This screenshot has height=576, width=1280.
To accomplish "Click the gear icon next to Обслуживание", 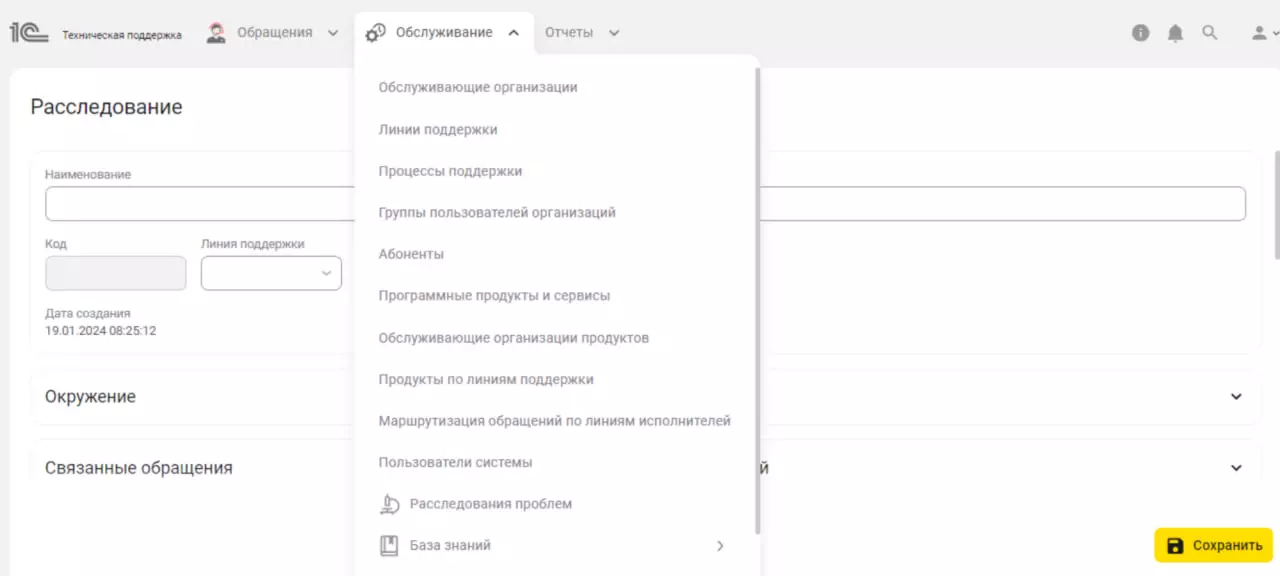I will pyautogui.click(x=374, y=32).
